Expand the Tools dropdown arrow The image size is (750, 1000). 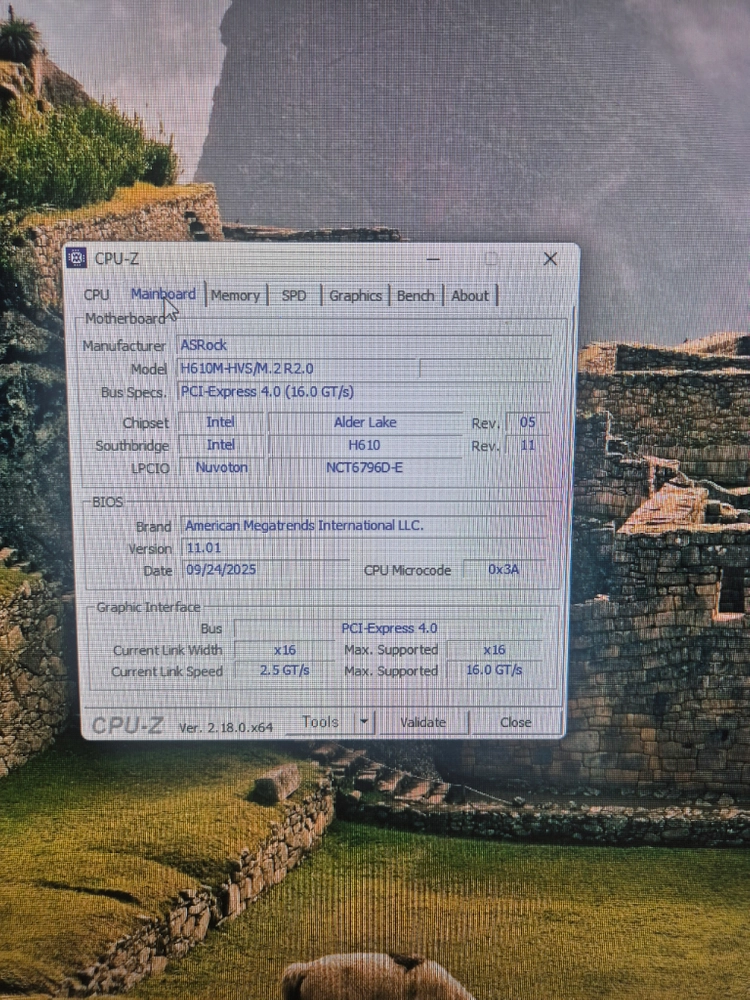pyautogui.click(x=364, y=722)
